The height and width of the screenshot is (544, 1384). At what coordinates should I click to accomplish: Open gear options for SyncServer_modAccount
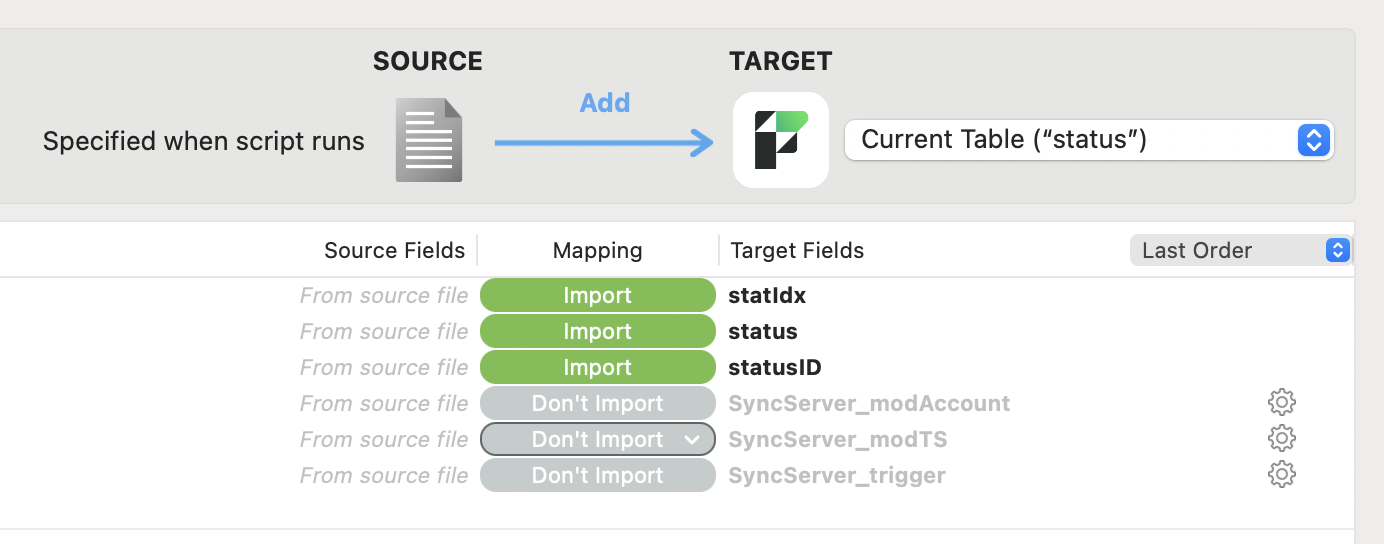(x=1282, y=403)
